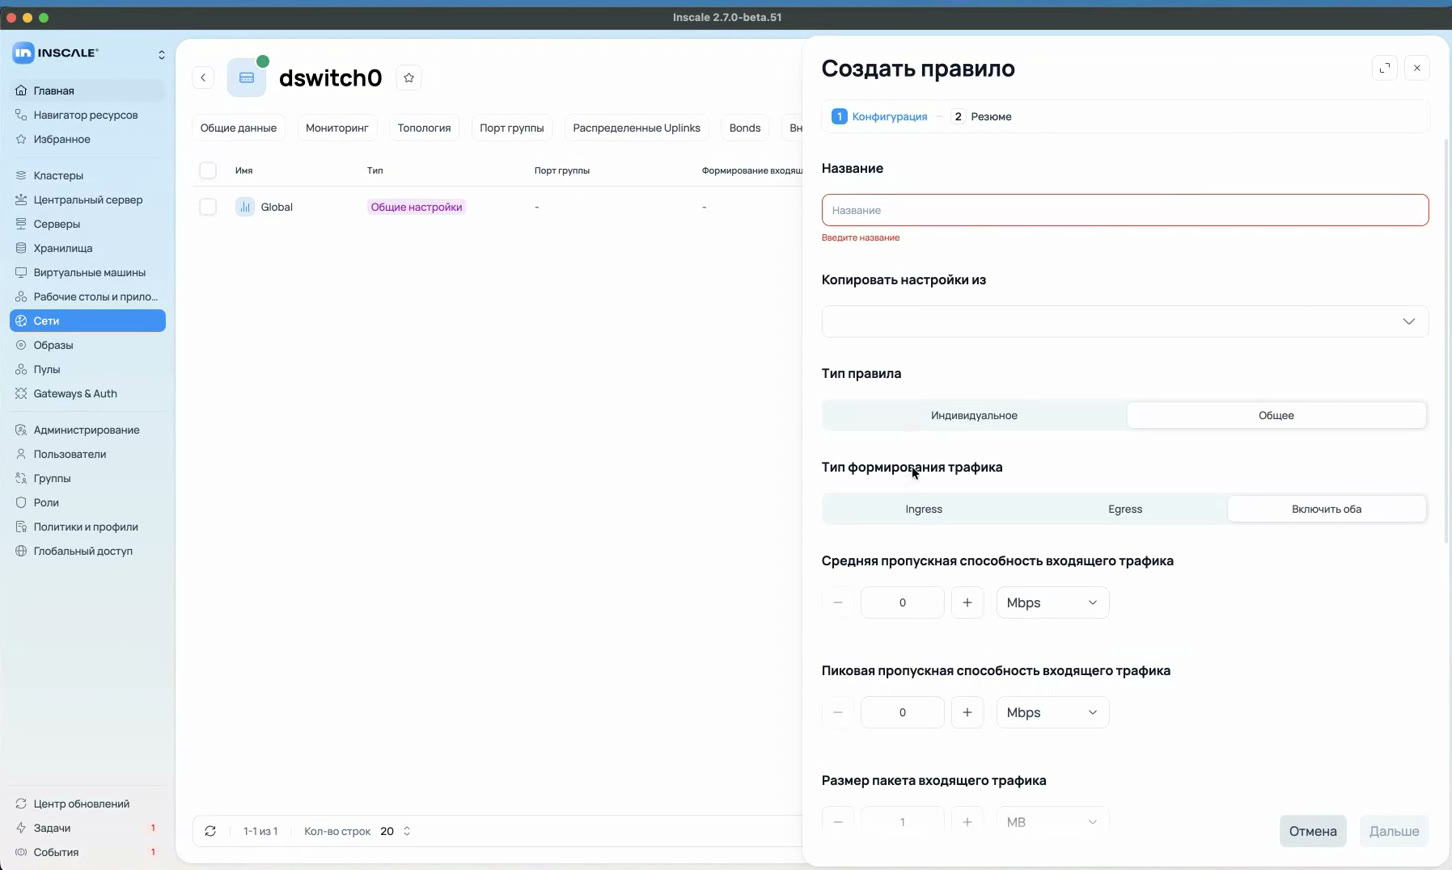Viewport: 1452px width, 870px height.
Task: Select Включить оба traffic shaping option
Action: pyautogui.click(x=1327, y=509)
